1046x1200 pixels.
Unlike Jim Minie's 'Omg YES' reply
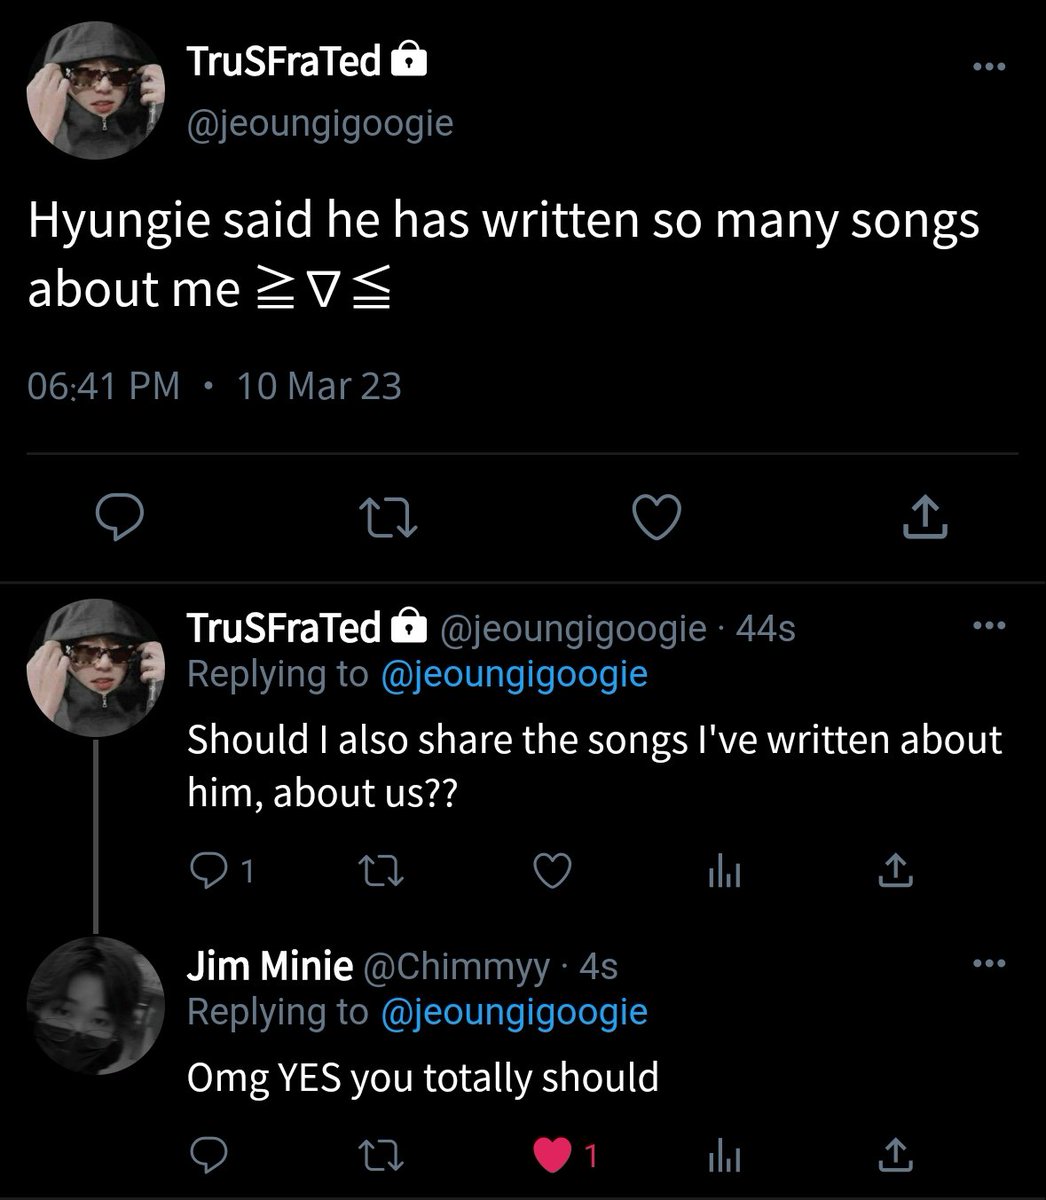(x=552, y=1155)
